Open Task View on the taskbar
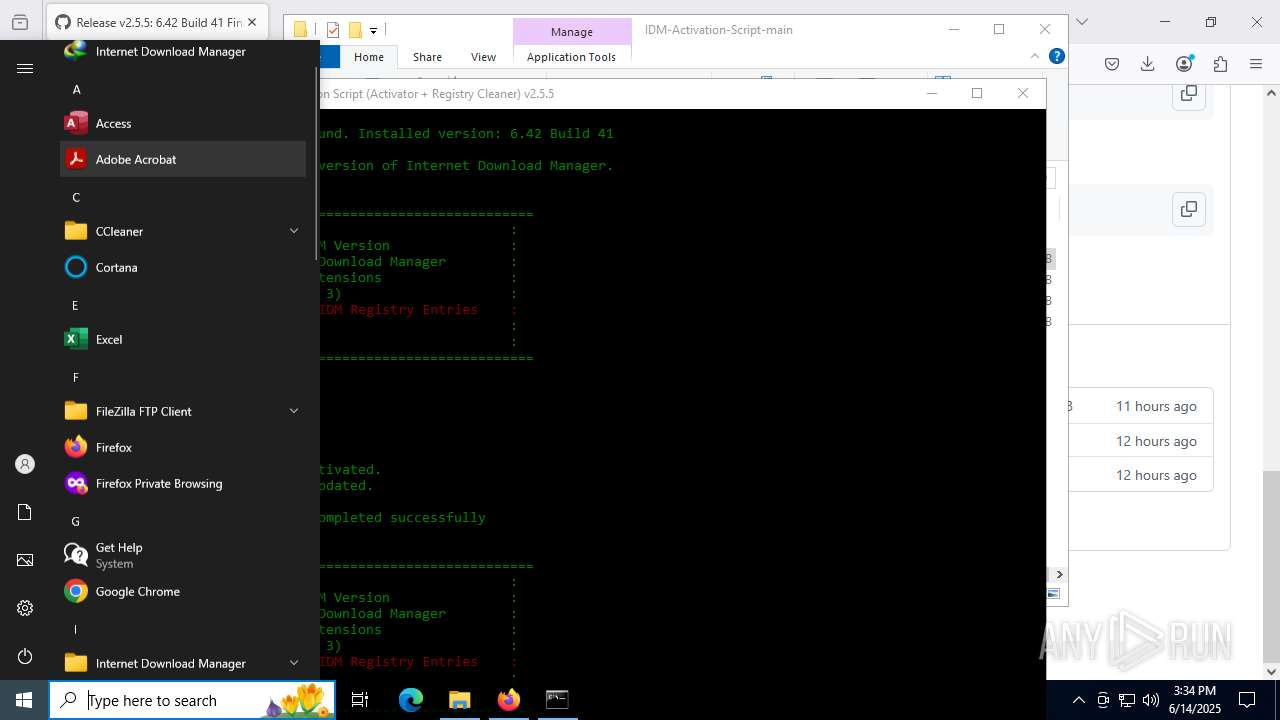The width and height of the screenshot is (1280, 720). pyautogui.click(x=360, y=700)
